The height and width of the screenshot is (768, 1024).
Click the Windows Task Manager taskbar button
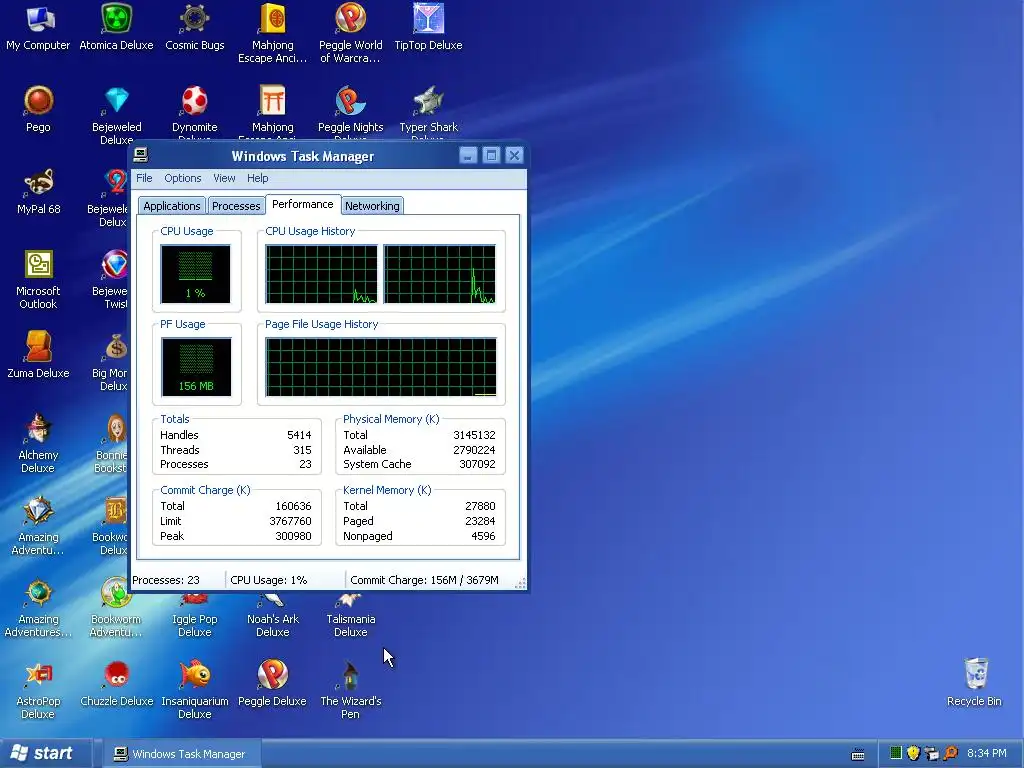coord(183,754)
